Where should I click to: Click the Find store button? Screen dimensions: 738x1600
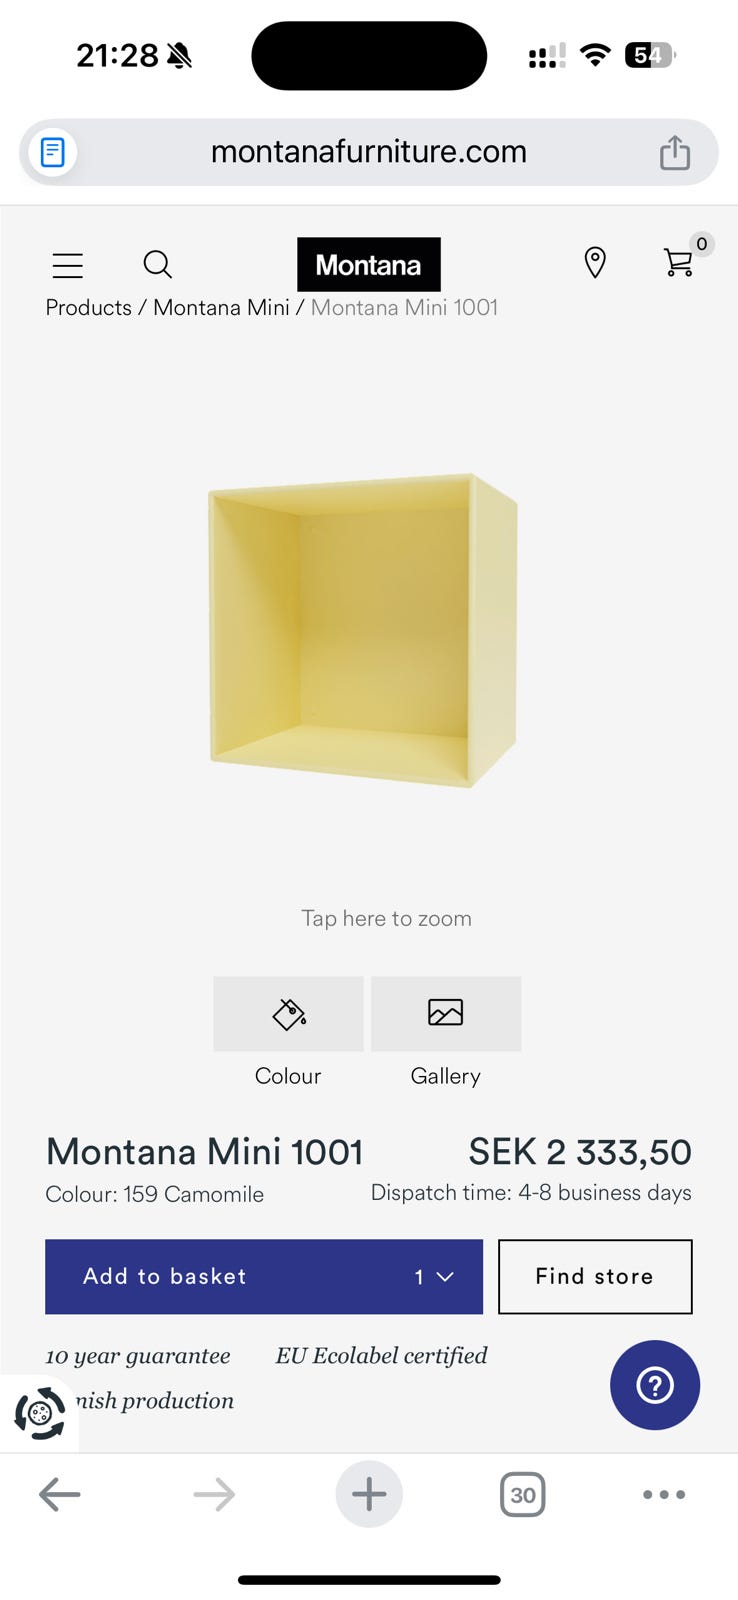pos(595,1277)
